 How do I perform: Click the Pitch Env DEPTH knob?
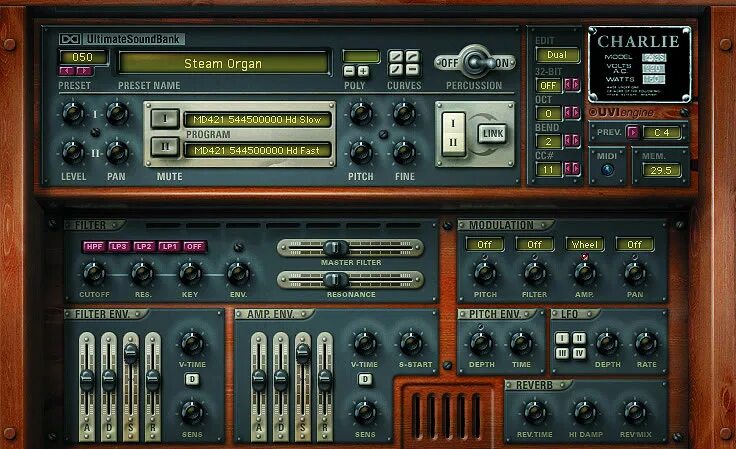[481, 344]
